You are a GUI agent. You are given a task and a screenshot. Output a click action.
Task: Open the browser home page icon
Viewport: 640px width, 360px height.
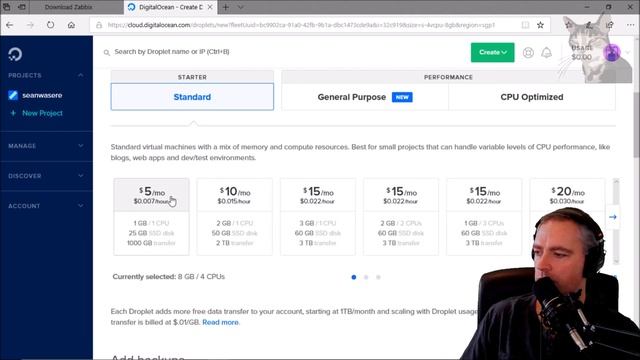pyautogui.click(x=71, y=25)
